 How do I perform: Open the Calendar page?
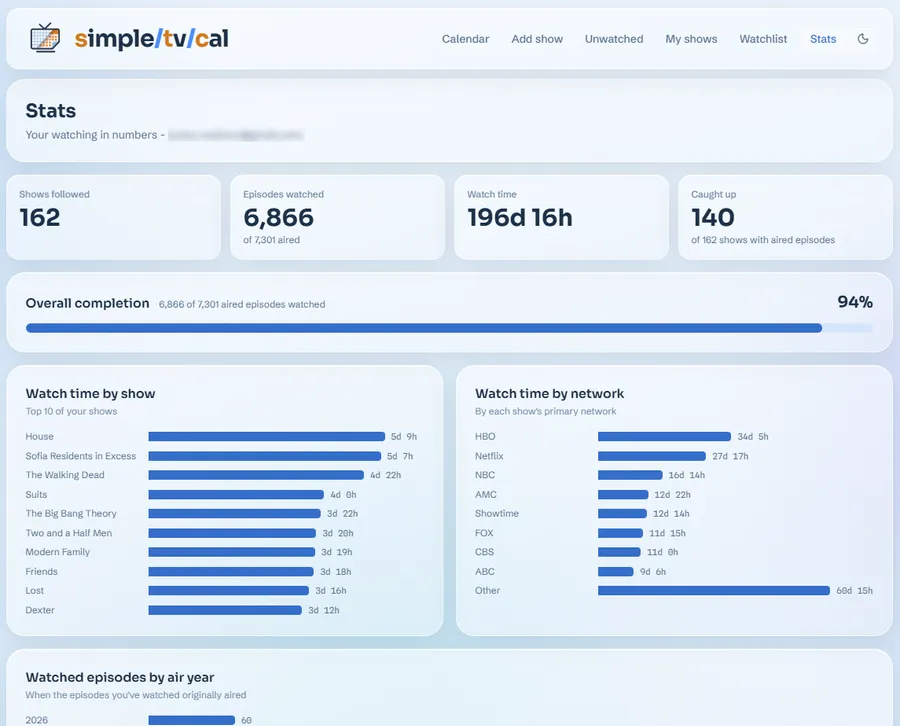[465, 39]
